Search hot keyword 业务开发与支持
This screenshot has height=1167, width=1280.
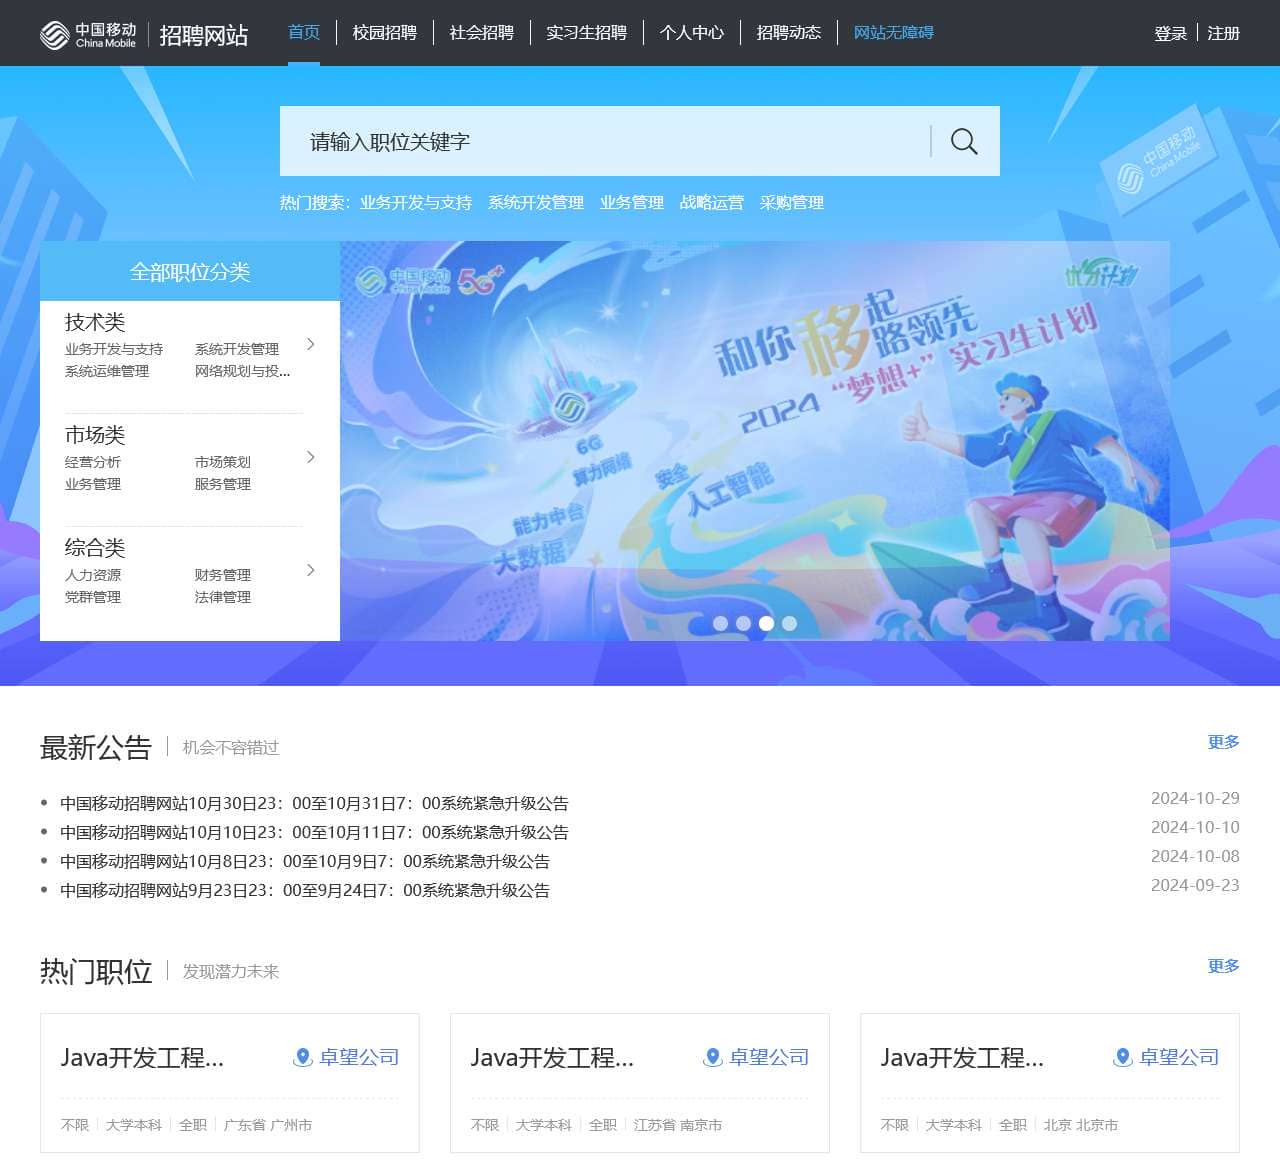tap(416, 202)
